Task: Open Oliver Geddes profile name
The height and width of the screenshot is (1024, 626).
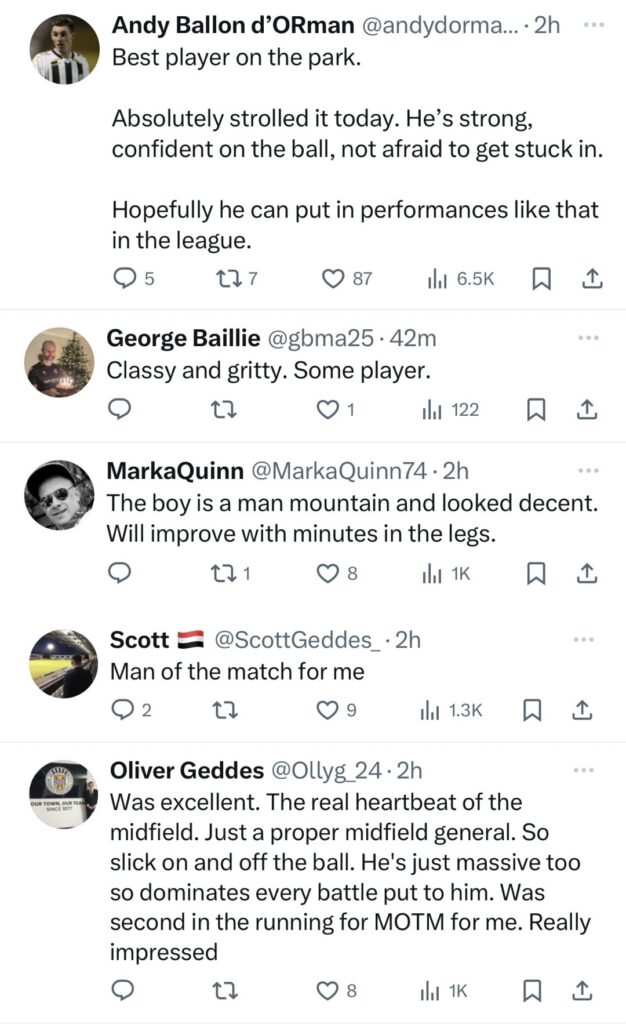Action: pos(185,770)
